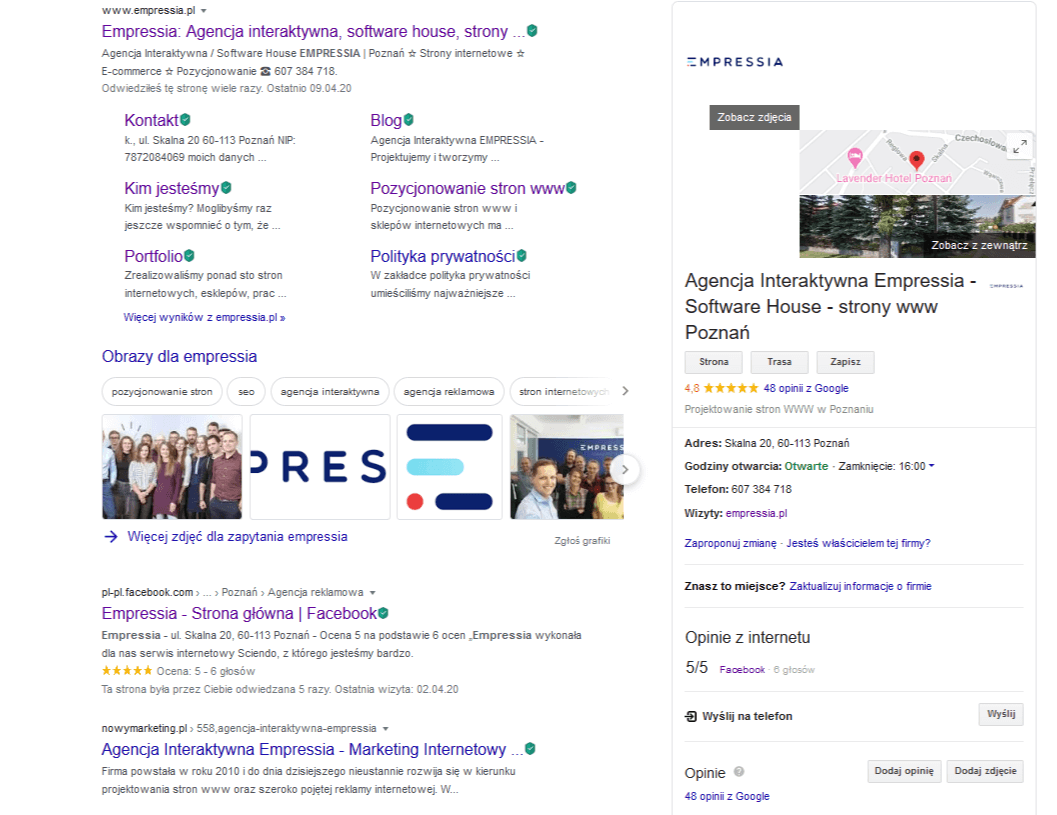
Task: Click the pink Lavender Hotel marker on map
Action: click(x=855, y=158)
